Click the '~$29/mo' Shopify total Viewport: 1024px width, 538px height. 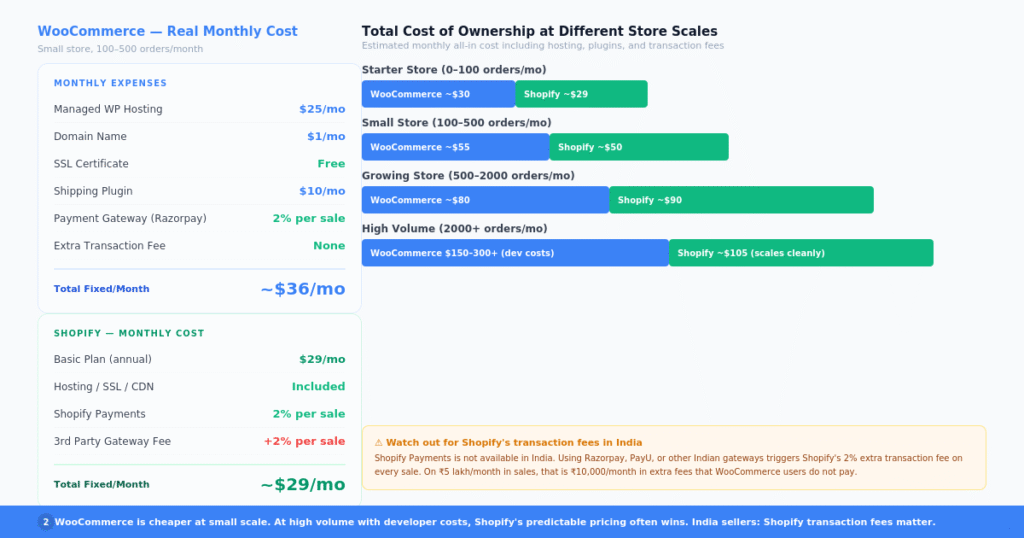(303, 484)
